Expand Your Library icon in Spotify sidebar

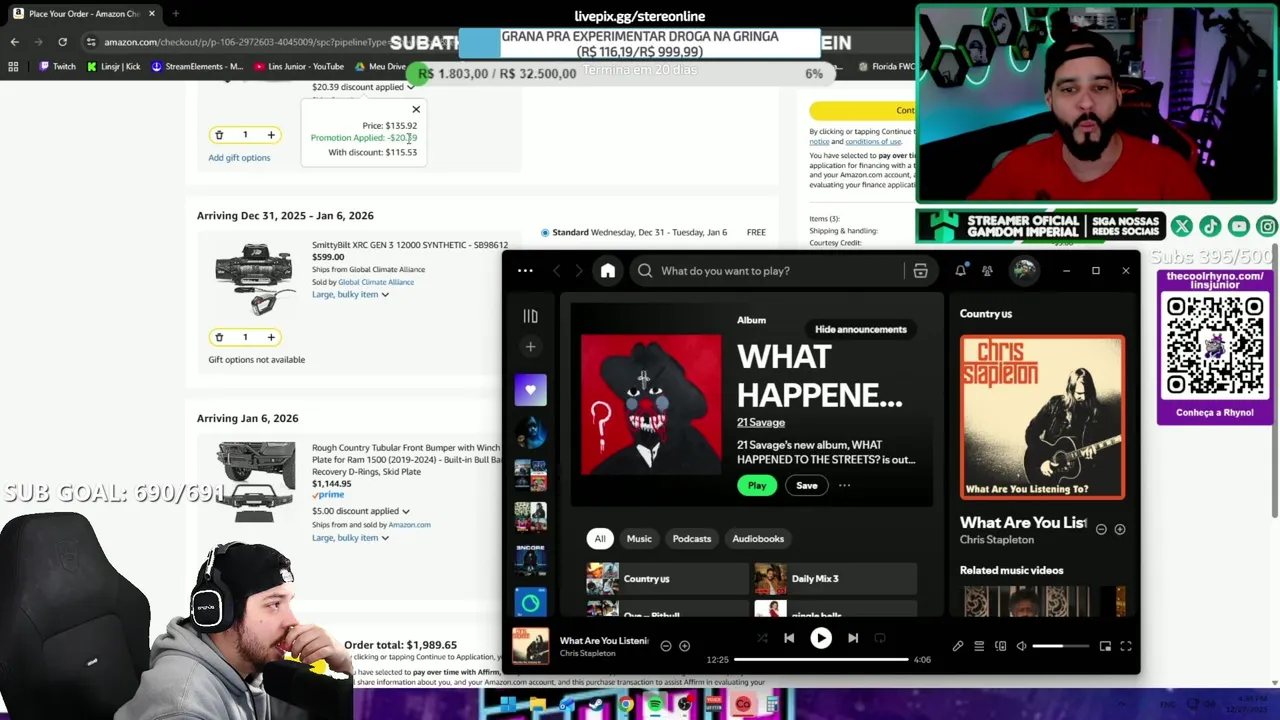pyautogui.click(x=530, y=316)
